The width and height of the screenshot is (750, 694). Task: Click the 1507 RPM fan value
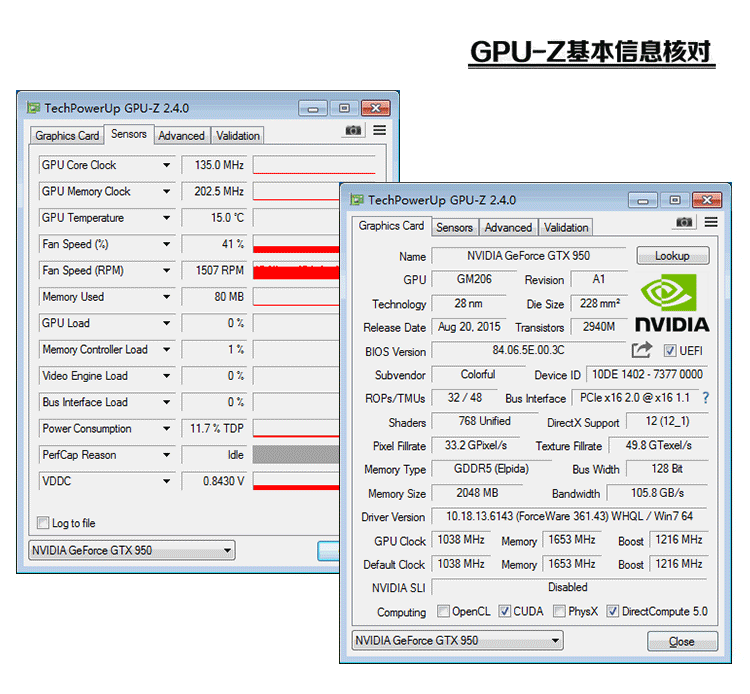(214, 270)
